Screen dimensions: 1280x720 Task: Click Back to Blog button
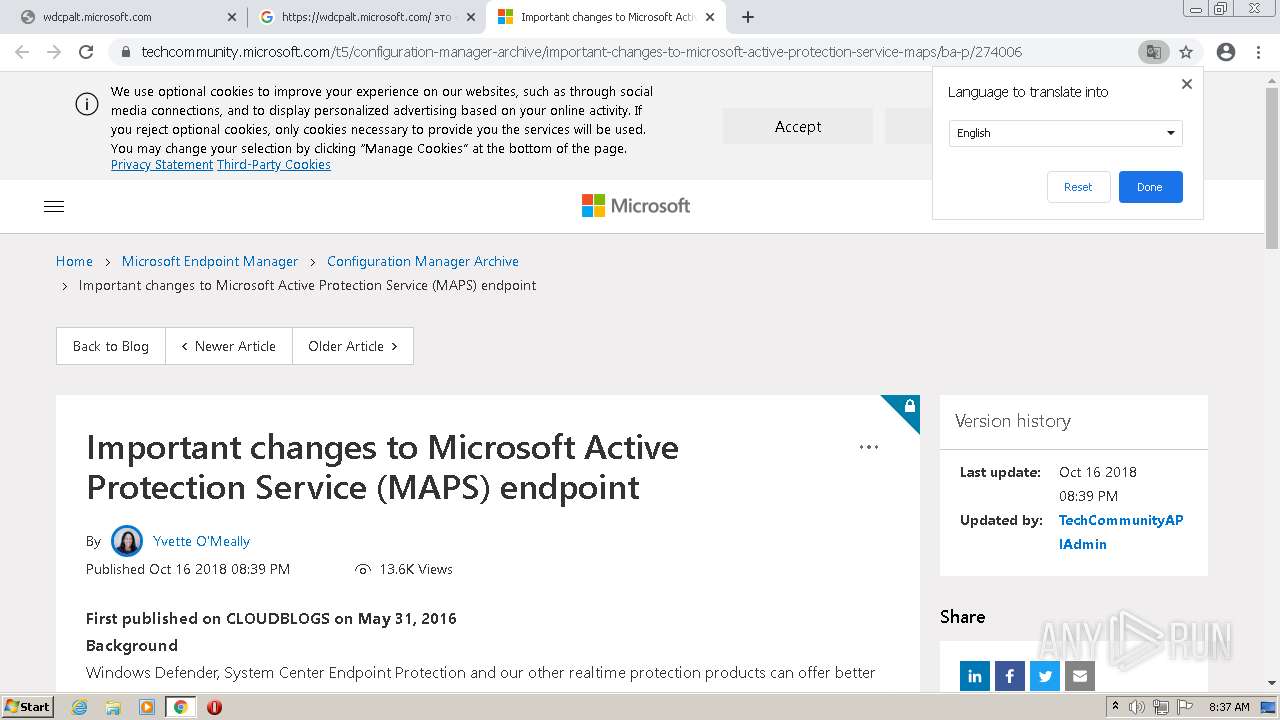(x=111, y=346)
